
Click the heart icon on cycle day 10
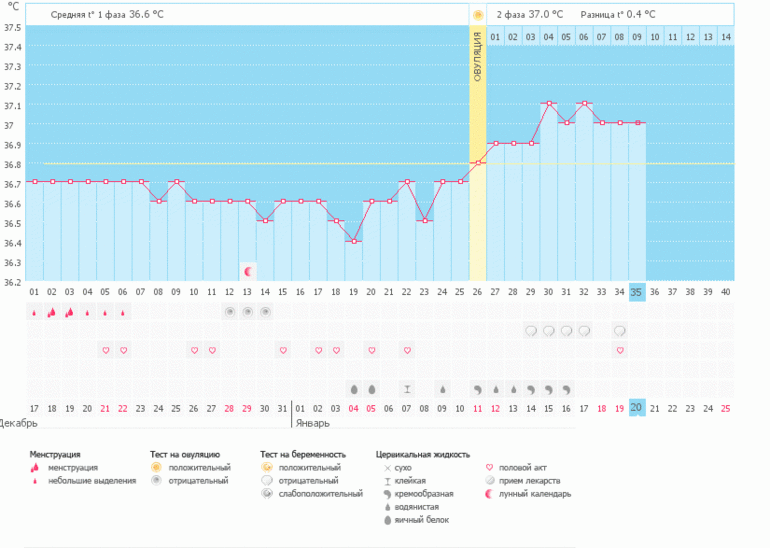[x=194, y=351]
